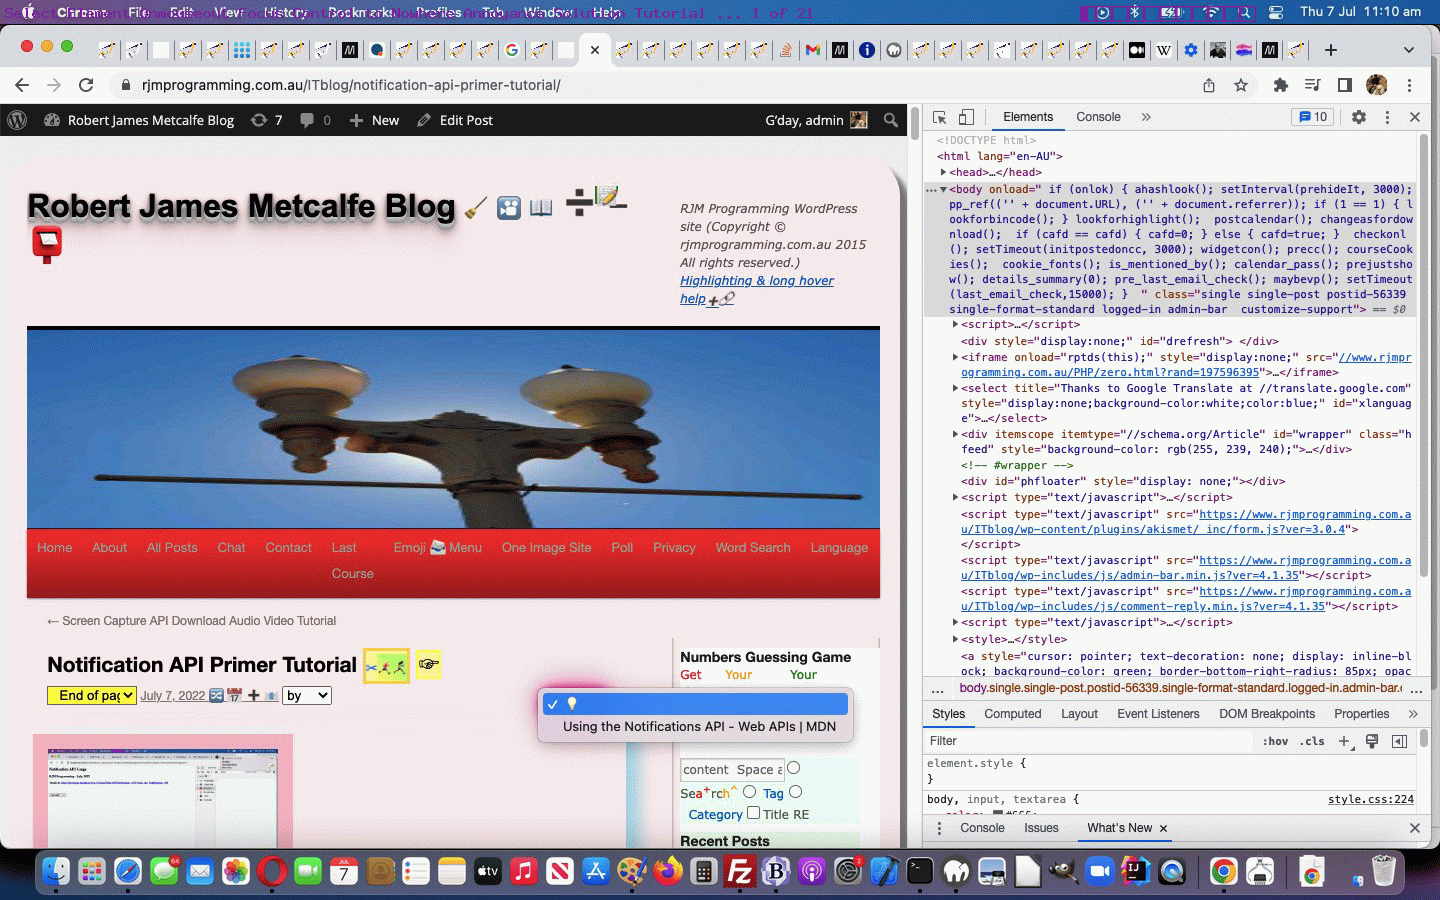Screen dimensions: 1440x900
Task: Toggle .cls element classes panel
Action: click(x=1313, y=741)
